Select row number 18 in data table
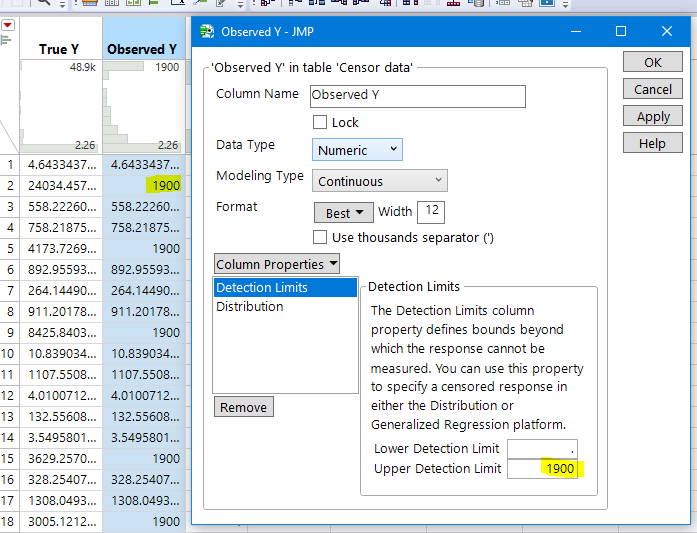This screenshot has height=533, width=697. tap(10, 521)
